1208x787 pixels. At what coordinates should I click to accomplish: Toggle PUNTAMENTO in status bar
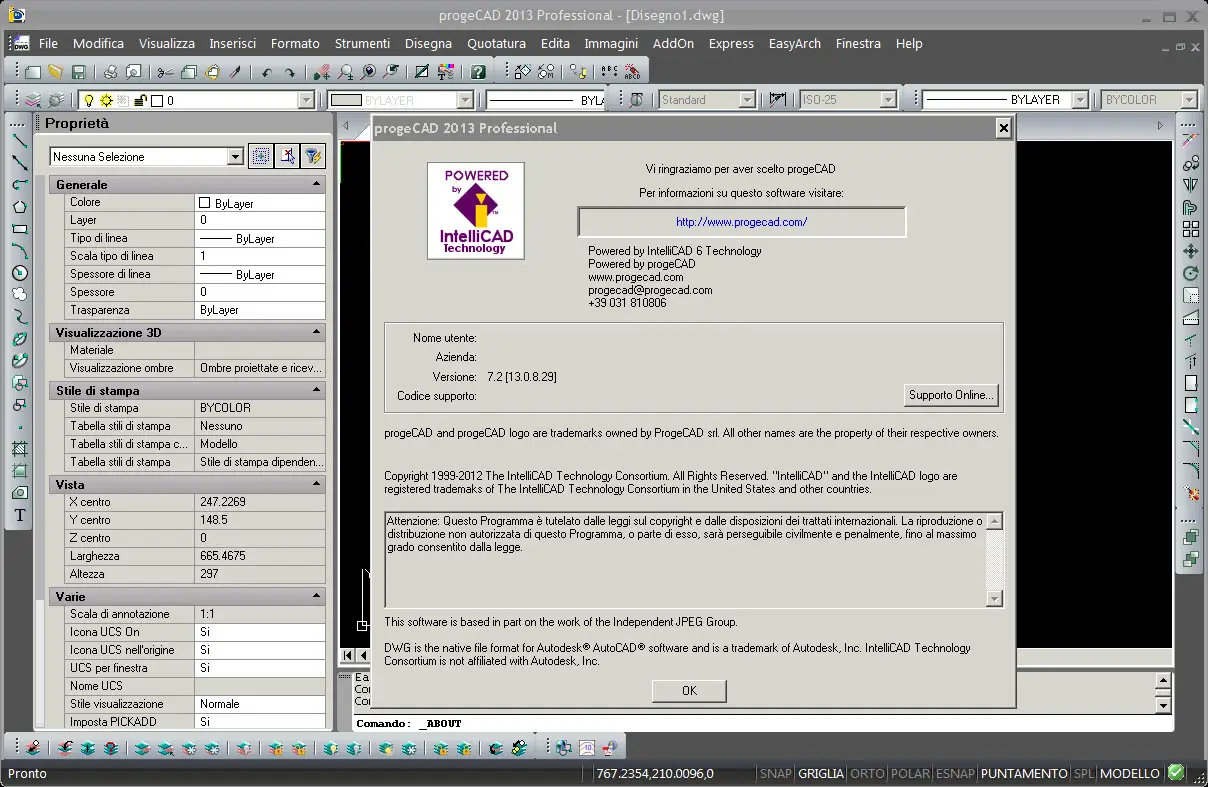tap(1024, 773)
